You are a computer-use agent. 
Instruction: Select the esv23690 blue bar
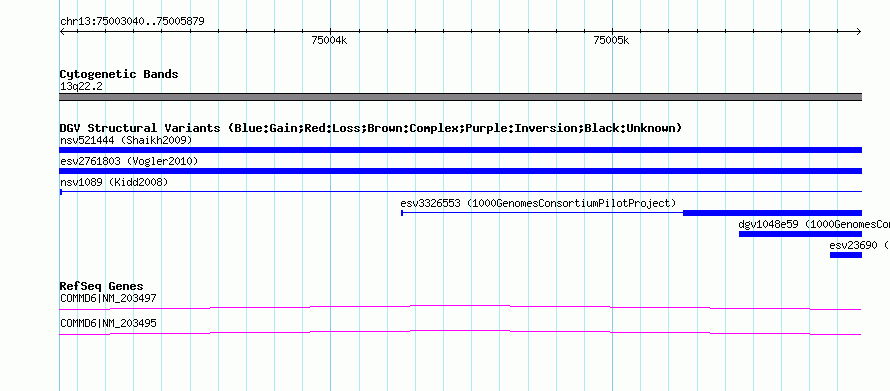(846, 255)
